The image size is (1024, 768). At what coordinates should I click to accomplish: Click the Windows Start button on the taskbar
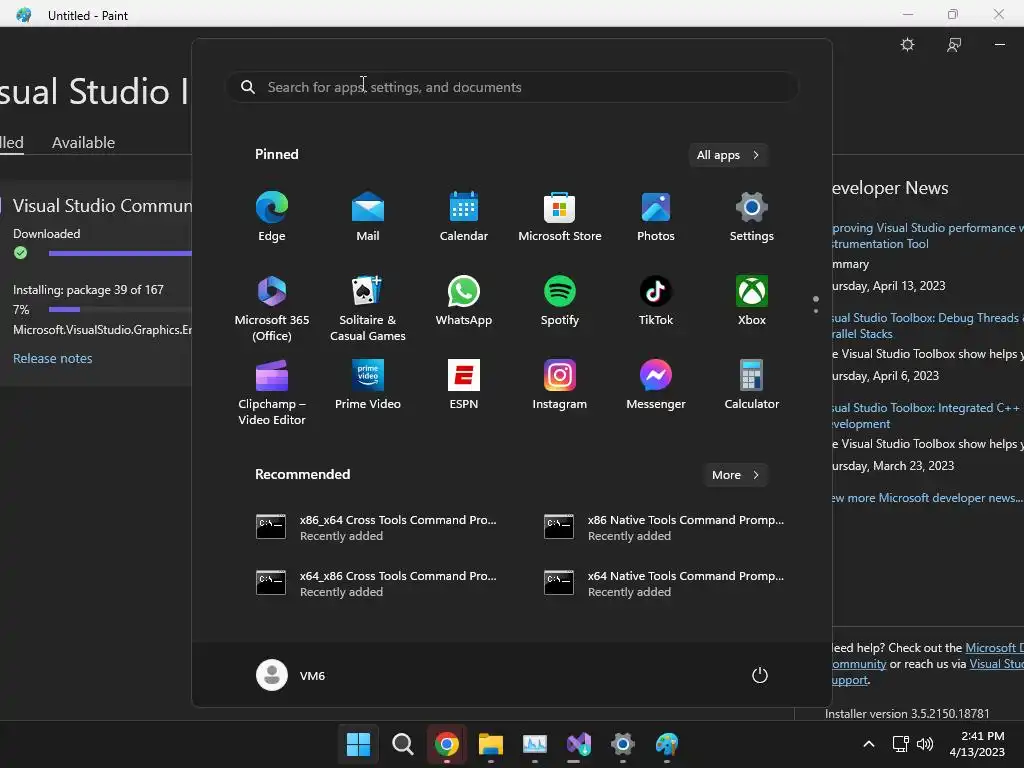click(359, 744)
